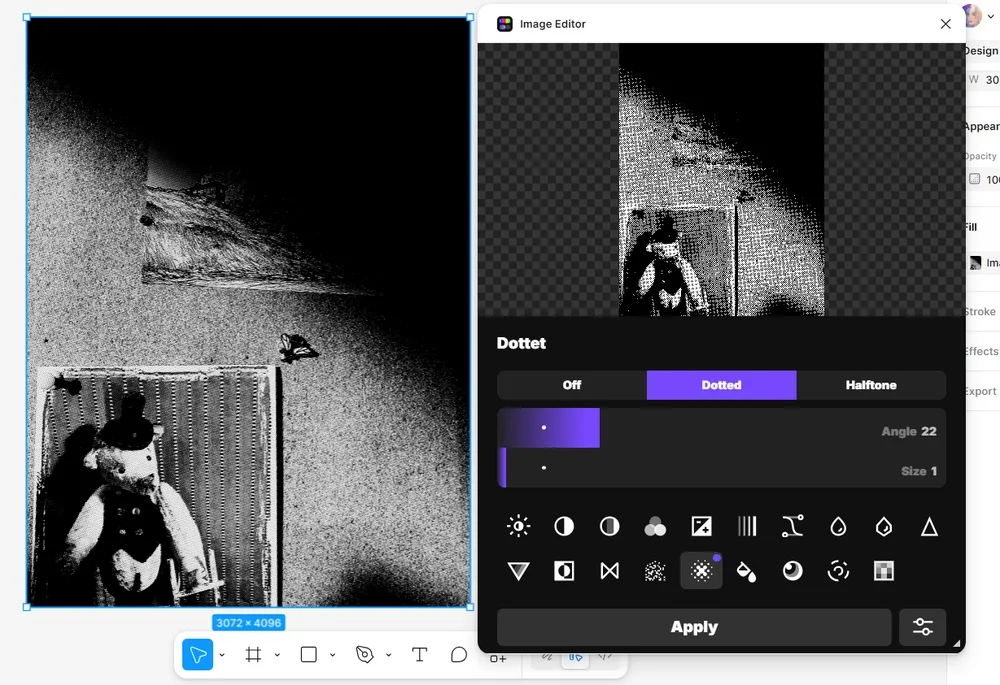Click the noise grain texture icon
This screenshot has height=685, width=1000.
click(x=655, y=571)
